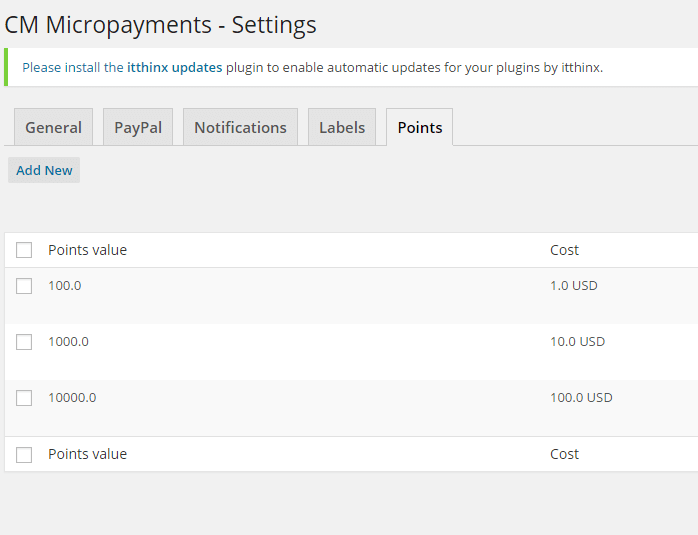Select the 100.0 points value entry
Screen dimensions: 698x535
(65, 286)
